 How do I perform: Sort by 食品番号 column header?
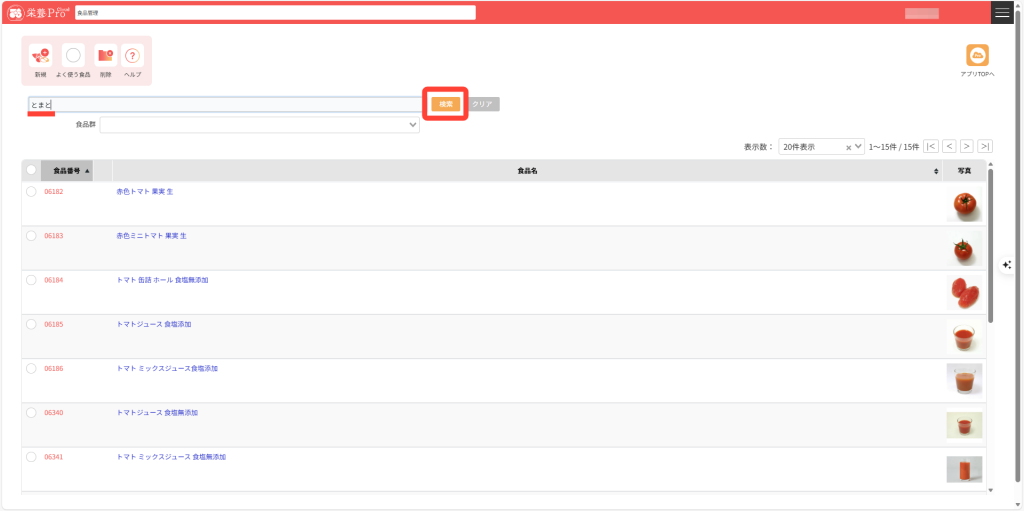click(67, 171)
